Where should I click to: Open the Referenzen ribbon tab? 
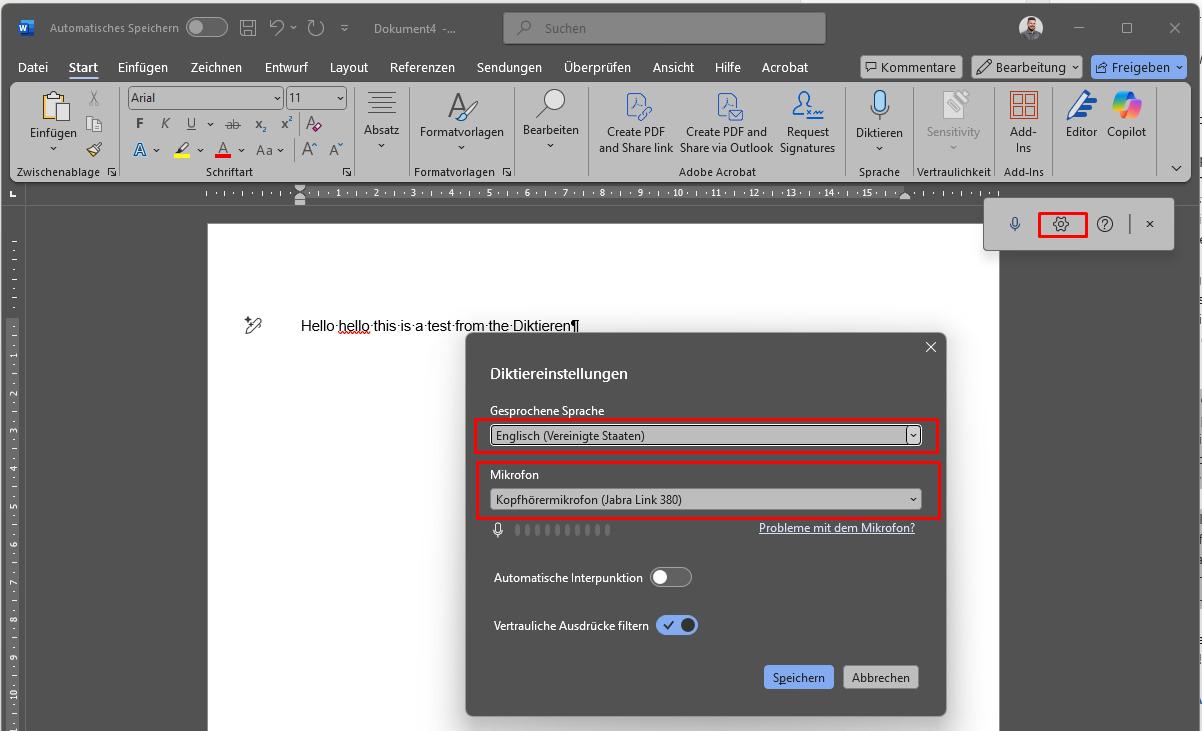422,67
